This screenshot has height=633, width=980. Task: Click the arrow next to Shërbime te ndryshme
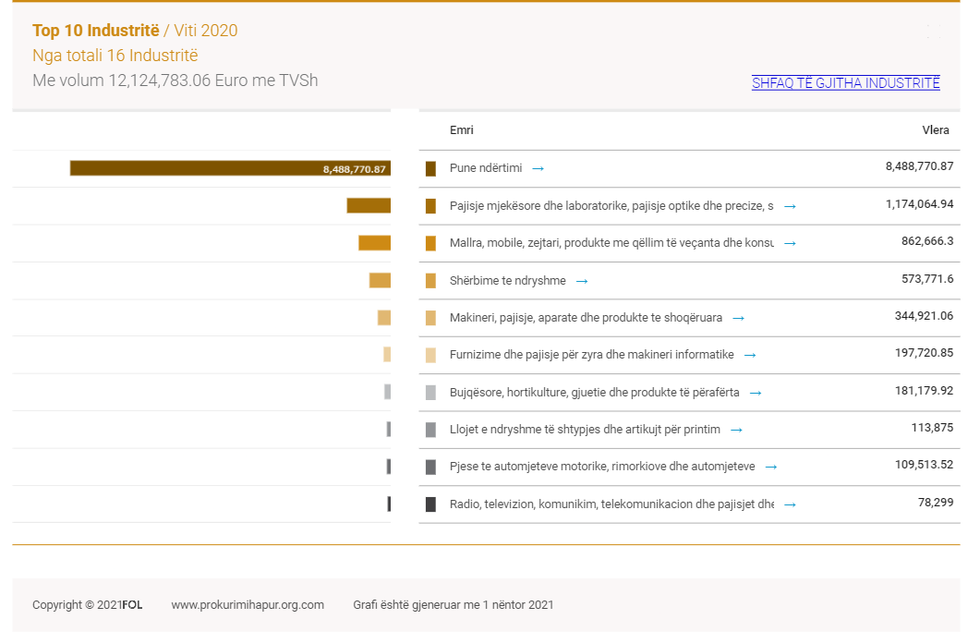(582, 281)
